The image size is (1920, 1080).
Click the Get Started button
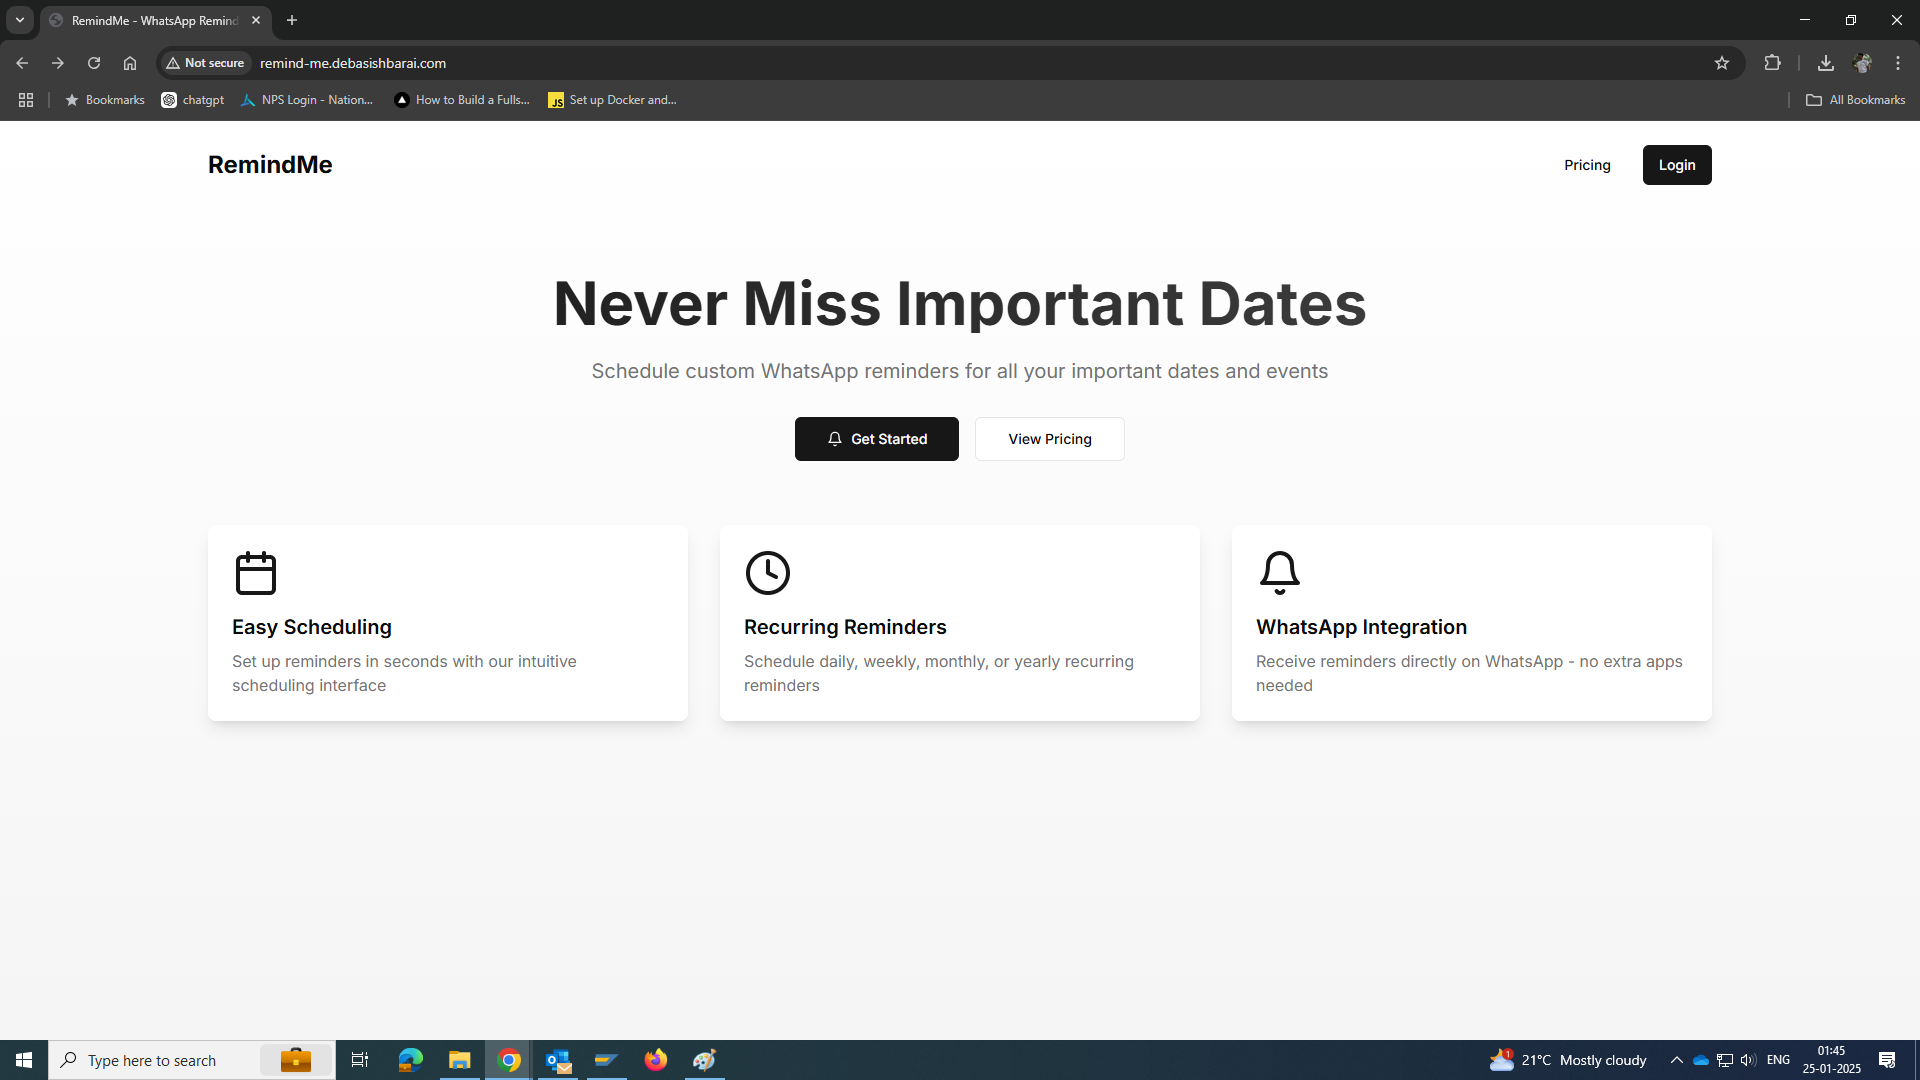coord(876,439)
